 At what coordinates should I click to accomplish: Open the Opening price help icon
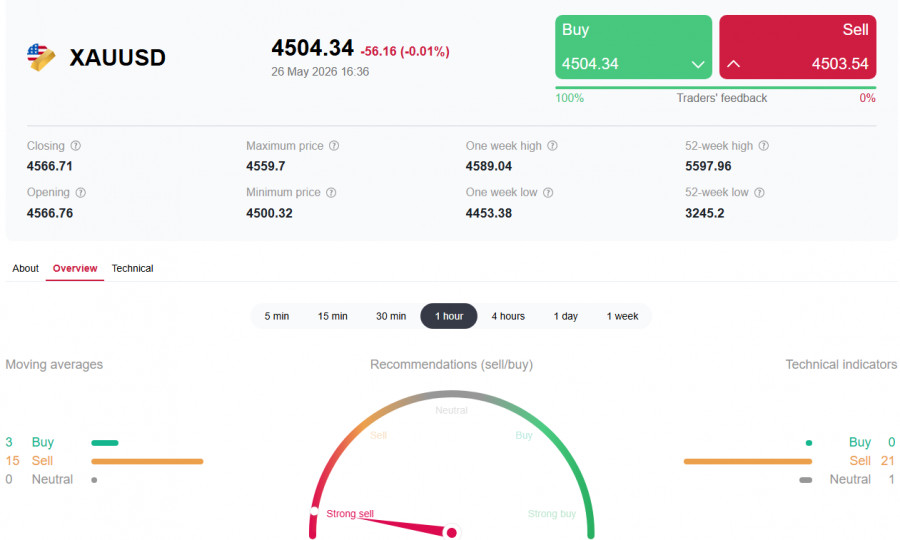[81, 193]
